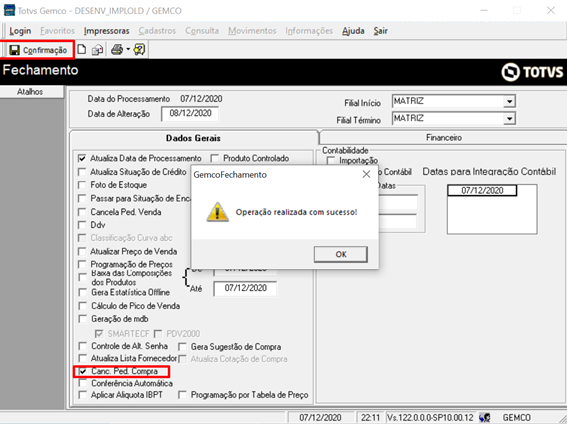Enable Controle de Alt. Senha checkbox
This screenshot has height=424, width=567.
(83, 346)
